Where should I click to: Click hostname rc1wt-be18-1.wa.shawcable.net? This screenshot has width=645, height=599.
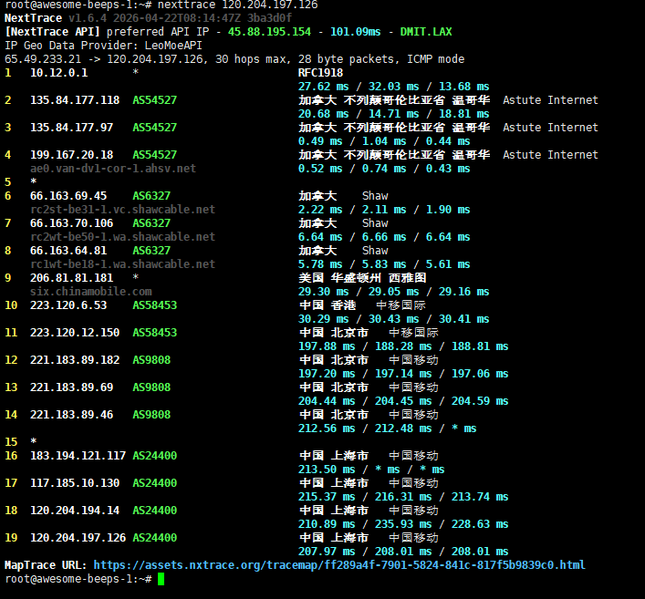pyautogui.click(x=123, y=264)
